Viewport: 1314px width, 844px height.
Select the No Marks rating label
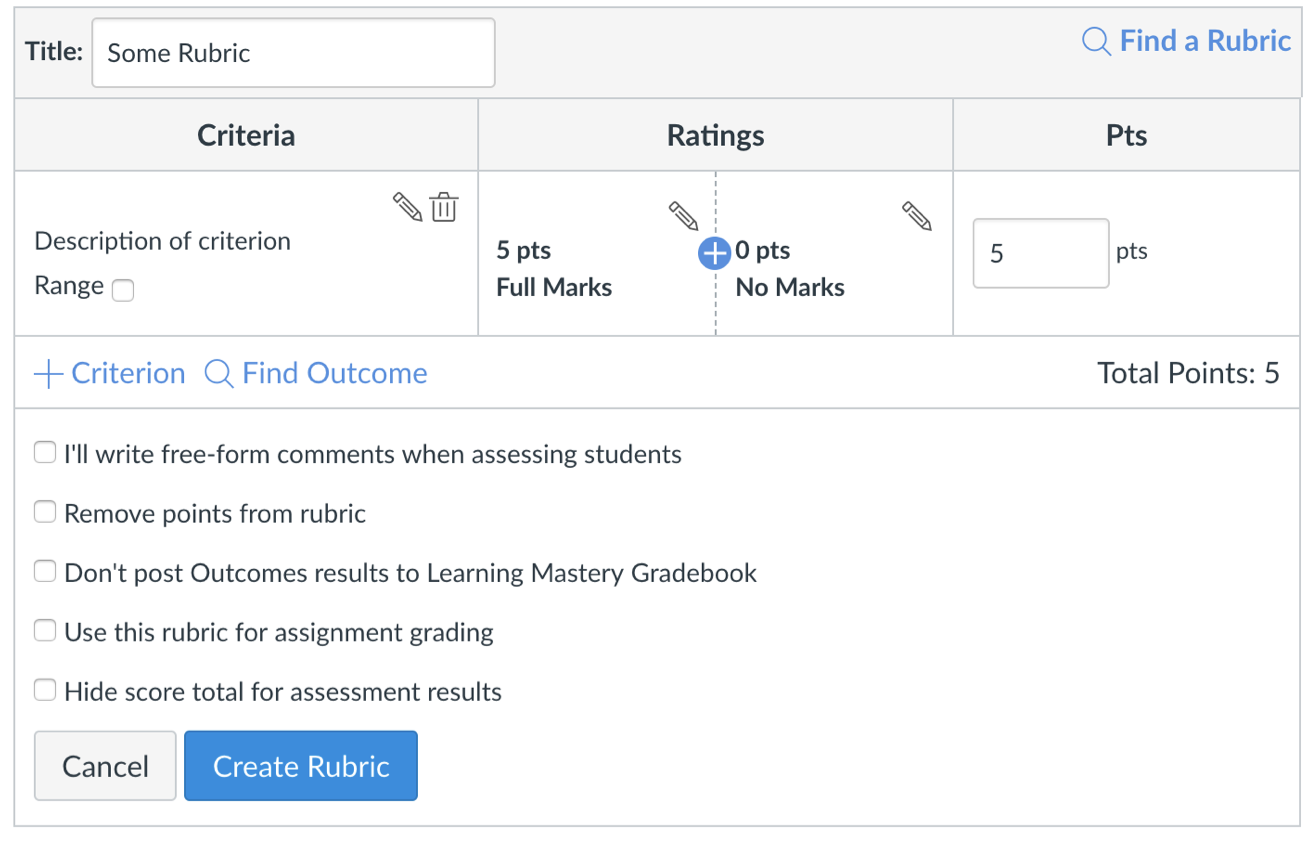point(790,287)
